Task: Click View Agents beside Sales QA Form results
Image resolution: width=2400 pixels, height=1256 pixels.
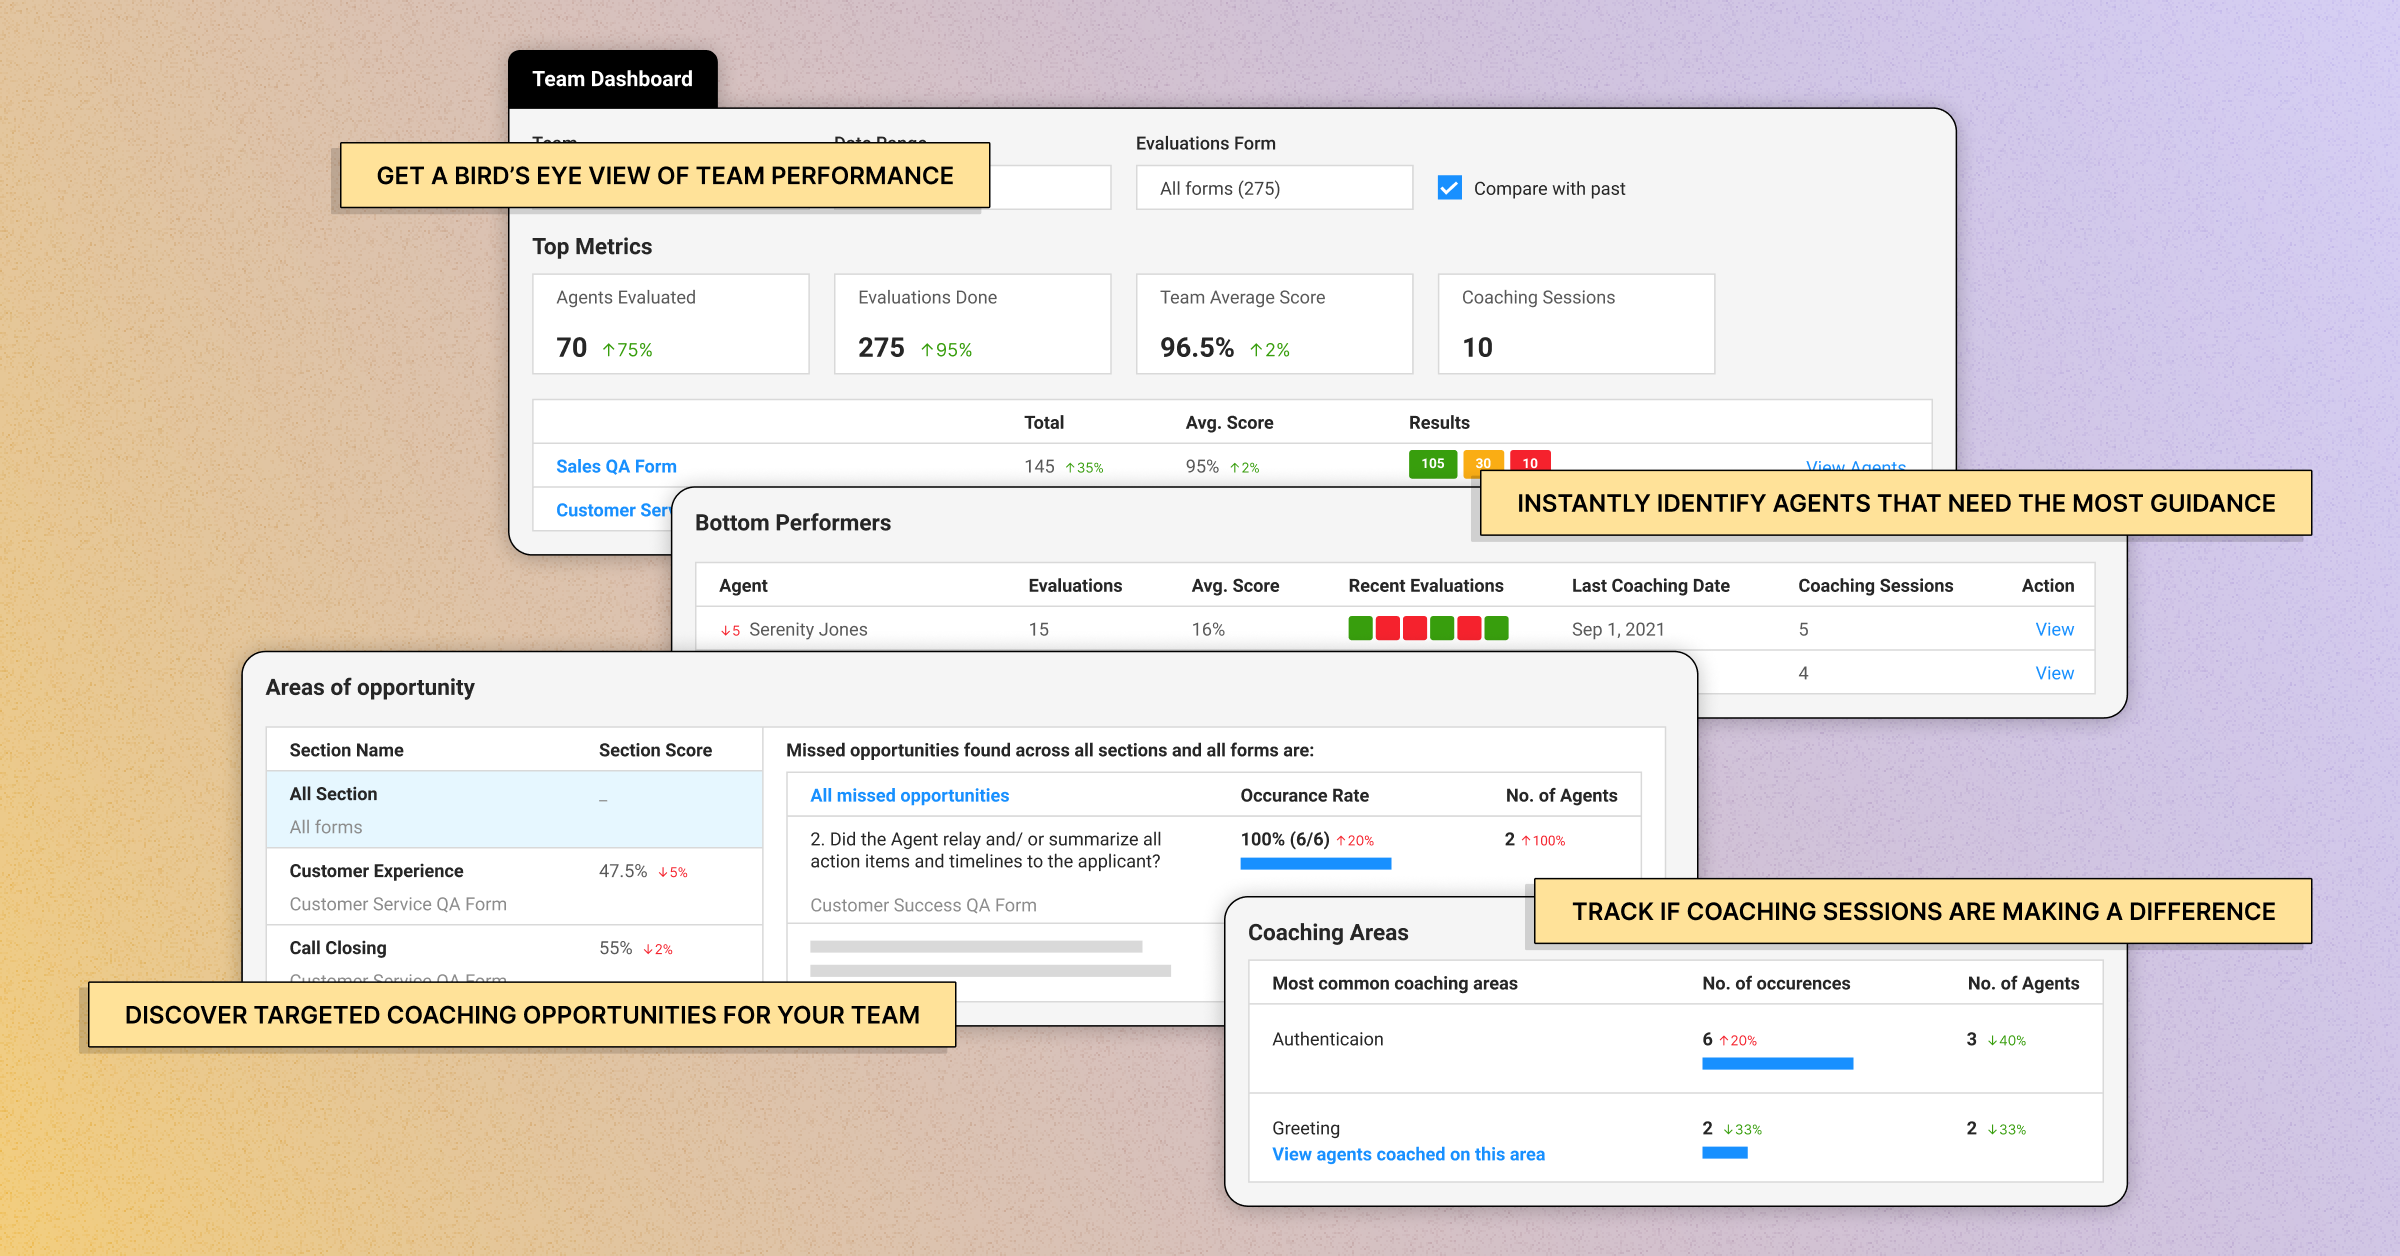Action: (1855, 466)
